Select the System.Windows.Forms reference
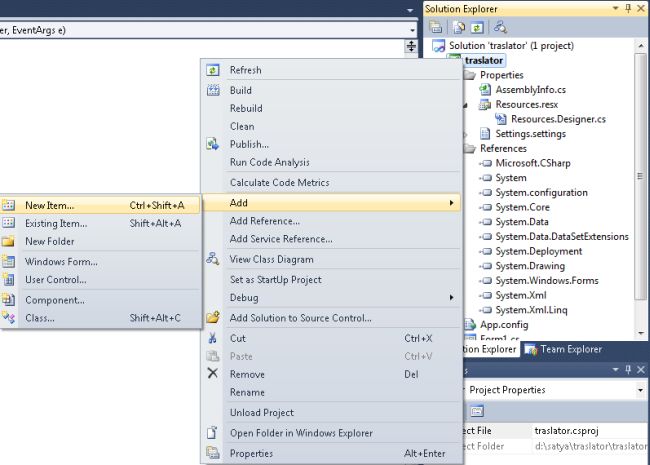This screenshot has height=465, width=650. tap(547, 281)
